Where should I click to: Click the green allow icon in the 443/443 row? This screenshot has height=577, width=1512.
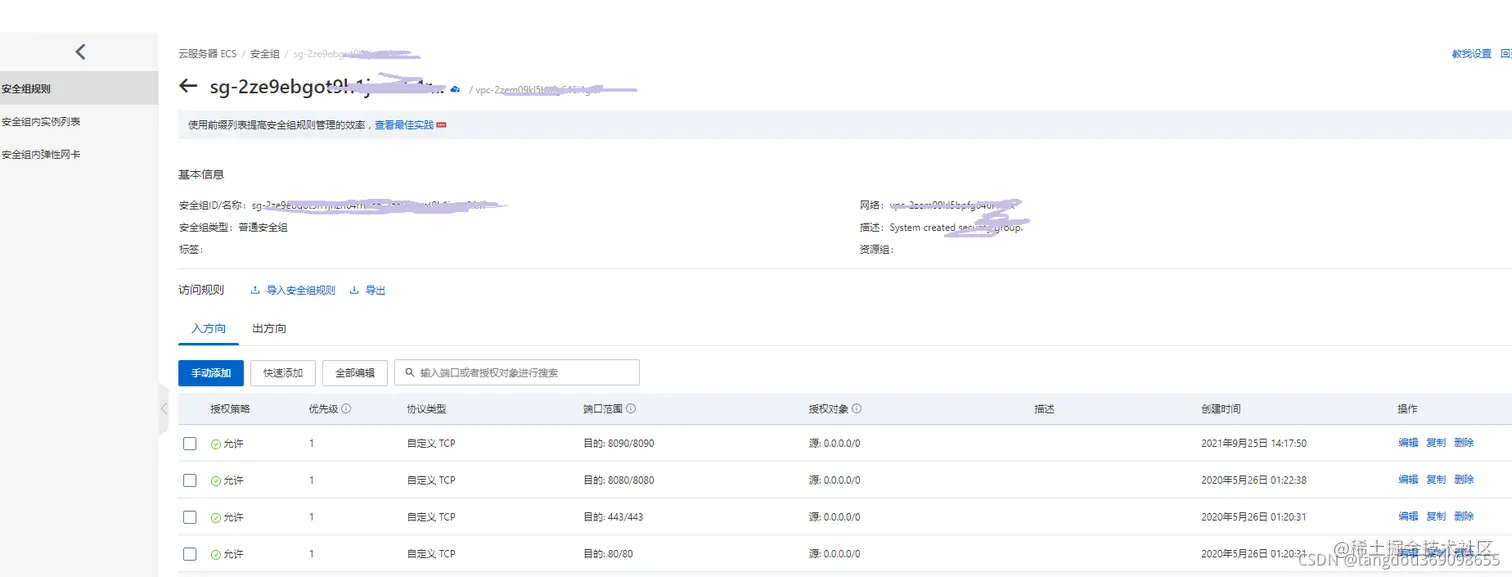(216, 517)
